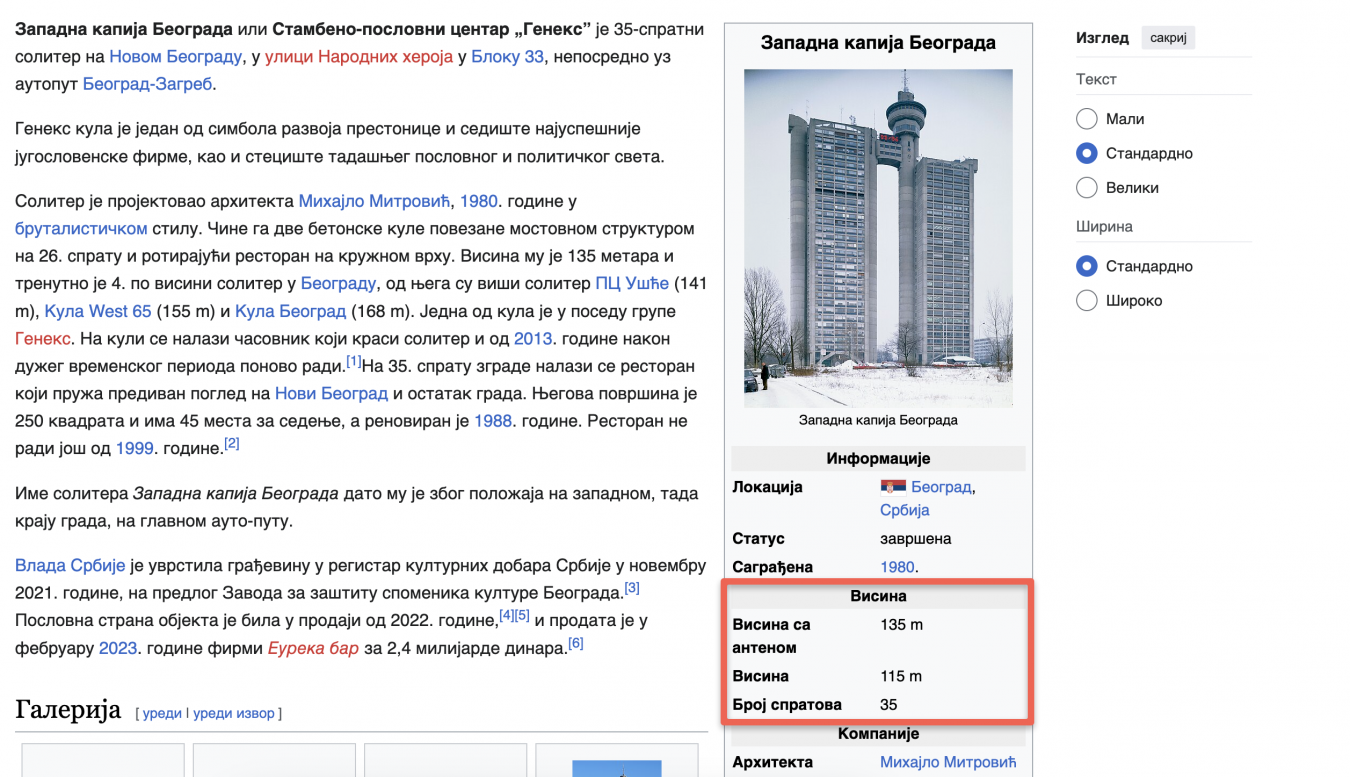
Task: Open the Western City Gate tower photo
Action: [x=878, y=238]
